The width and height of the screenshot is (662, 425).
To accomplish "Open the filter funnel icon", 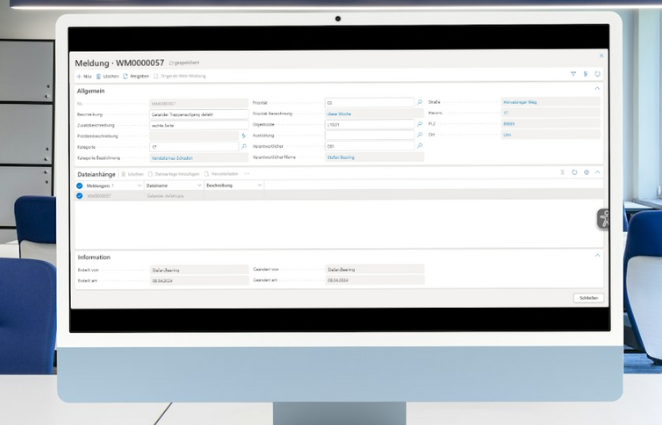I will [x=573, y=74].
